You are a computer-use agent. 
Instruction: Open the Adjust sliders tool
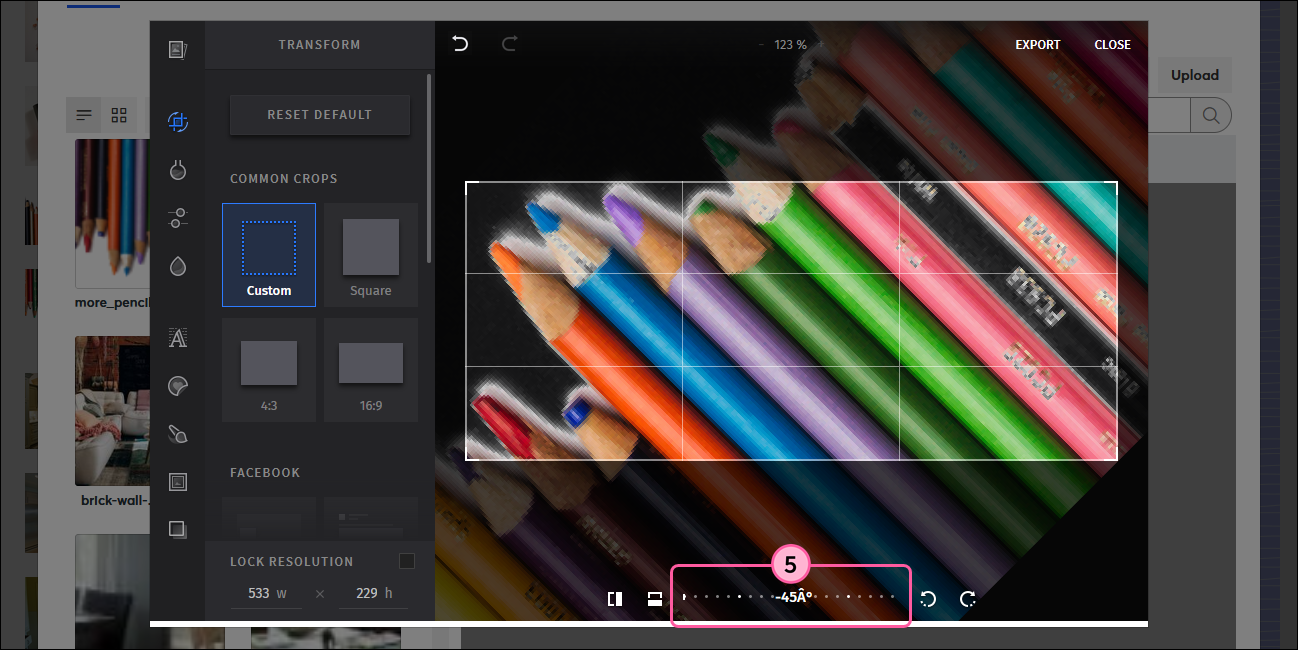[x=178, y=218]
